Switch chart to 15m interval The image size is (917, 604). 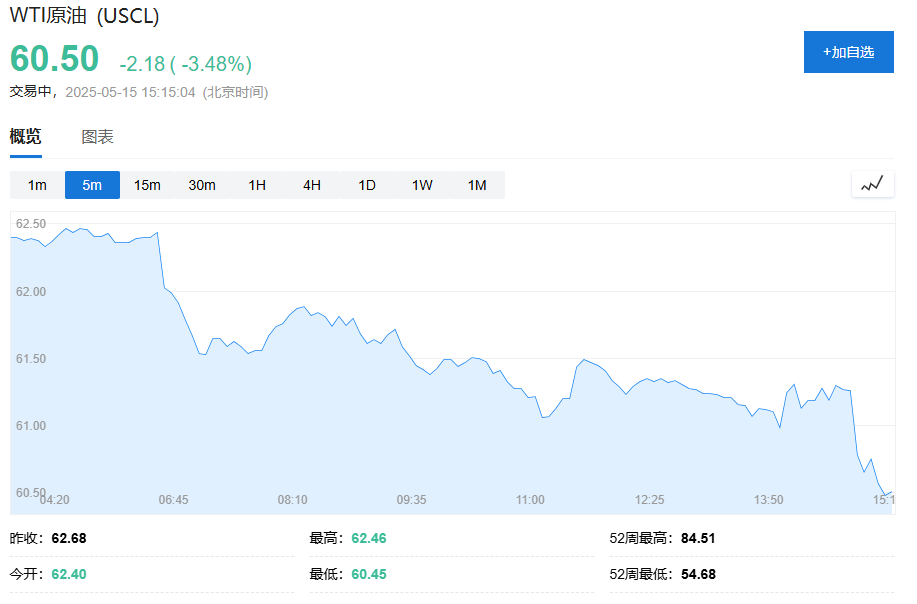click(x=147, y=185)
